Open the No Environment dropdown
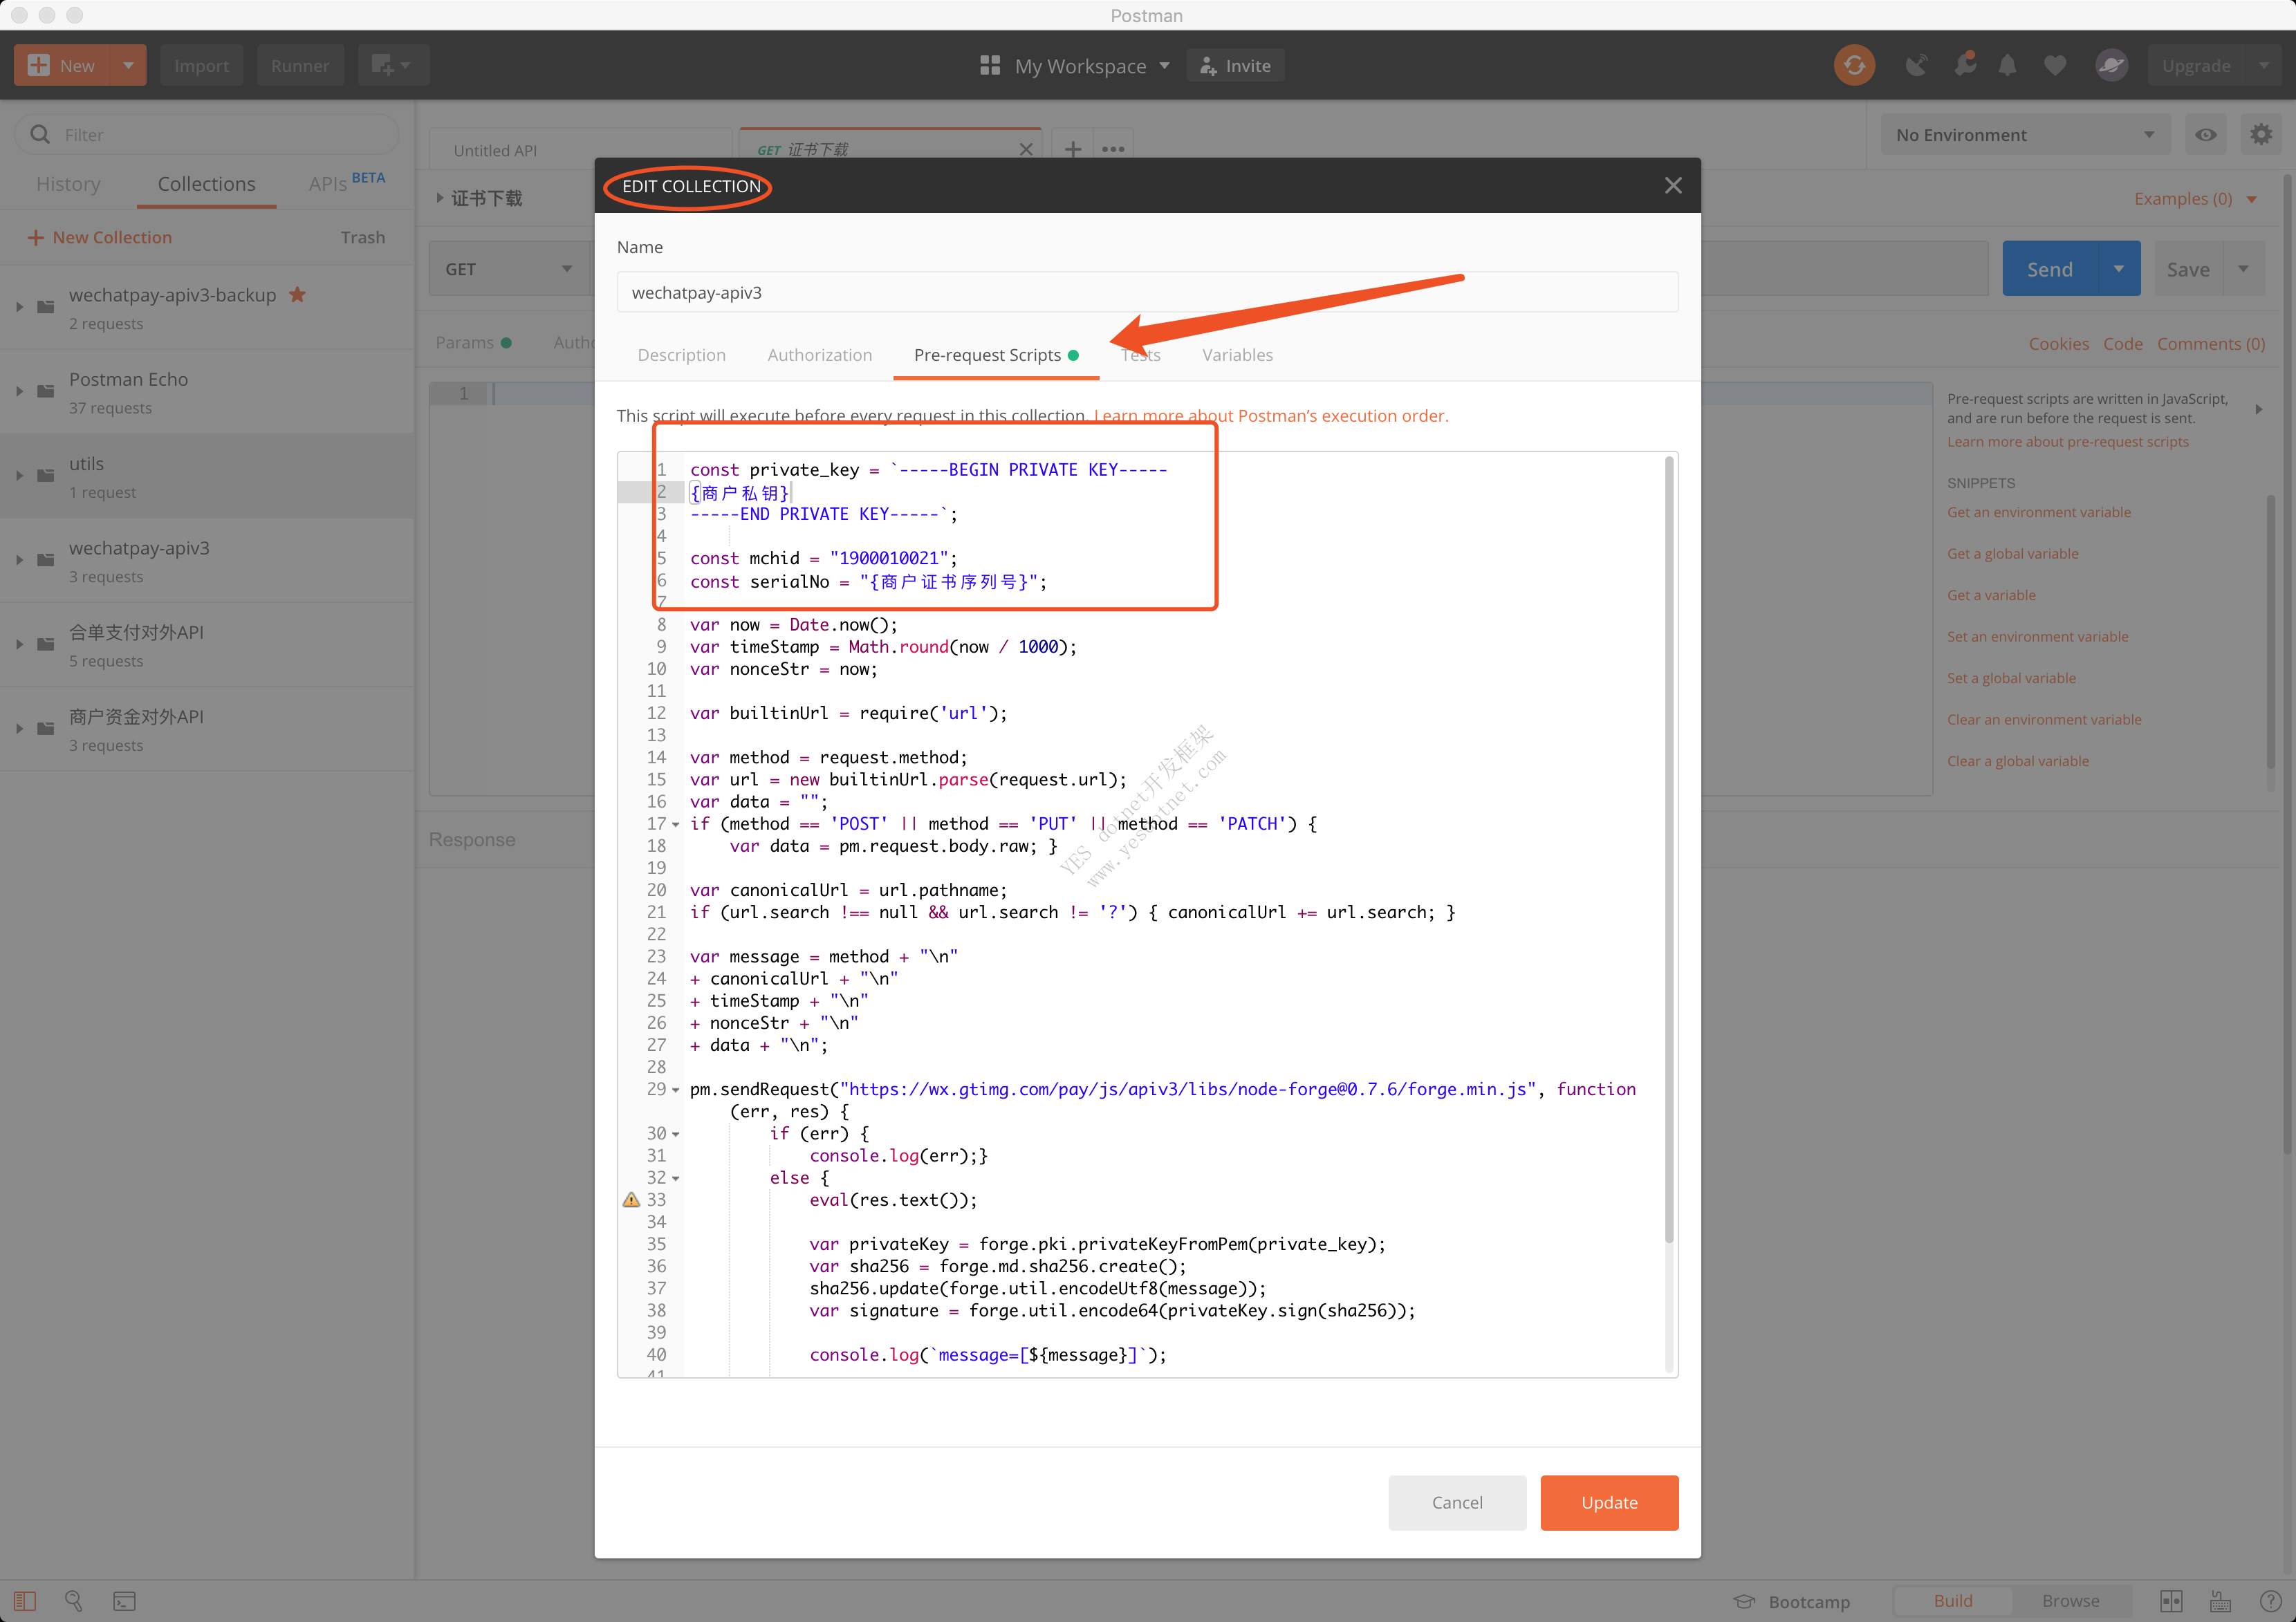This screenshot has width=2296, height=1622. click(2025, 134)
